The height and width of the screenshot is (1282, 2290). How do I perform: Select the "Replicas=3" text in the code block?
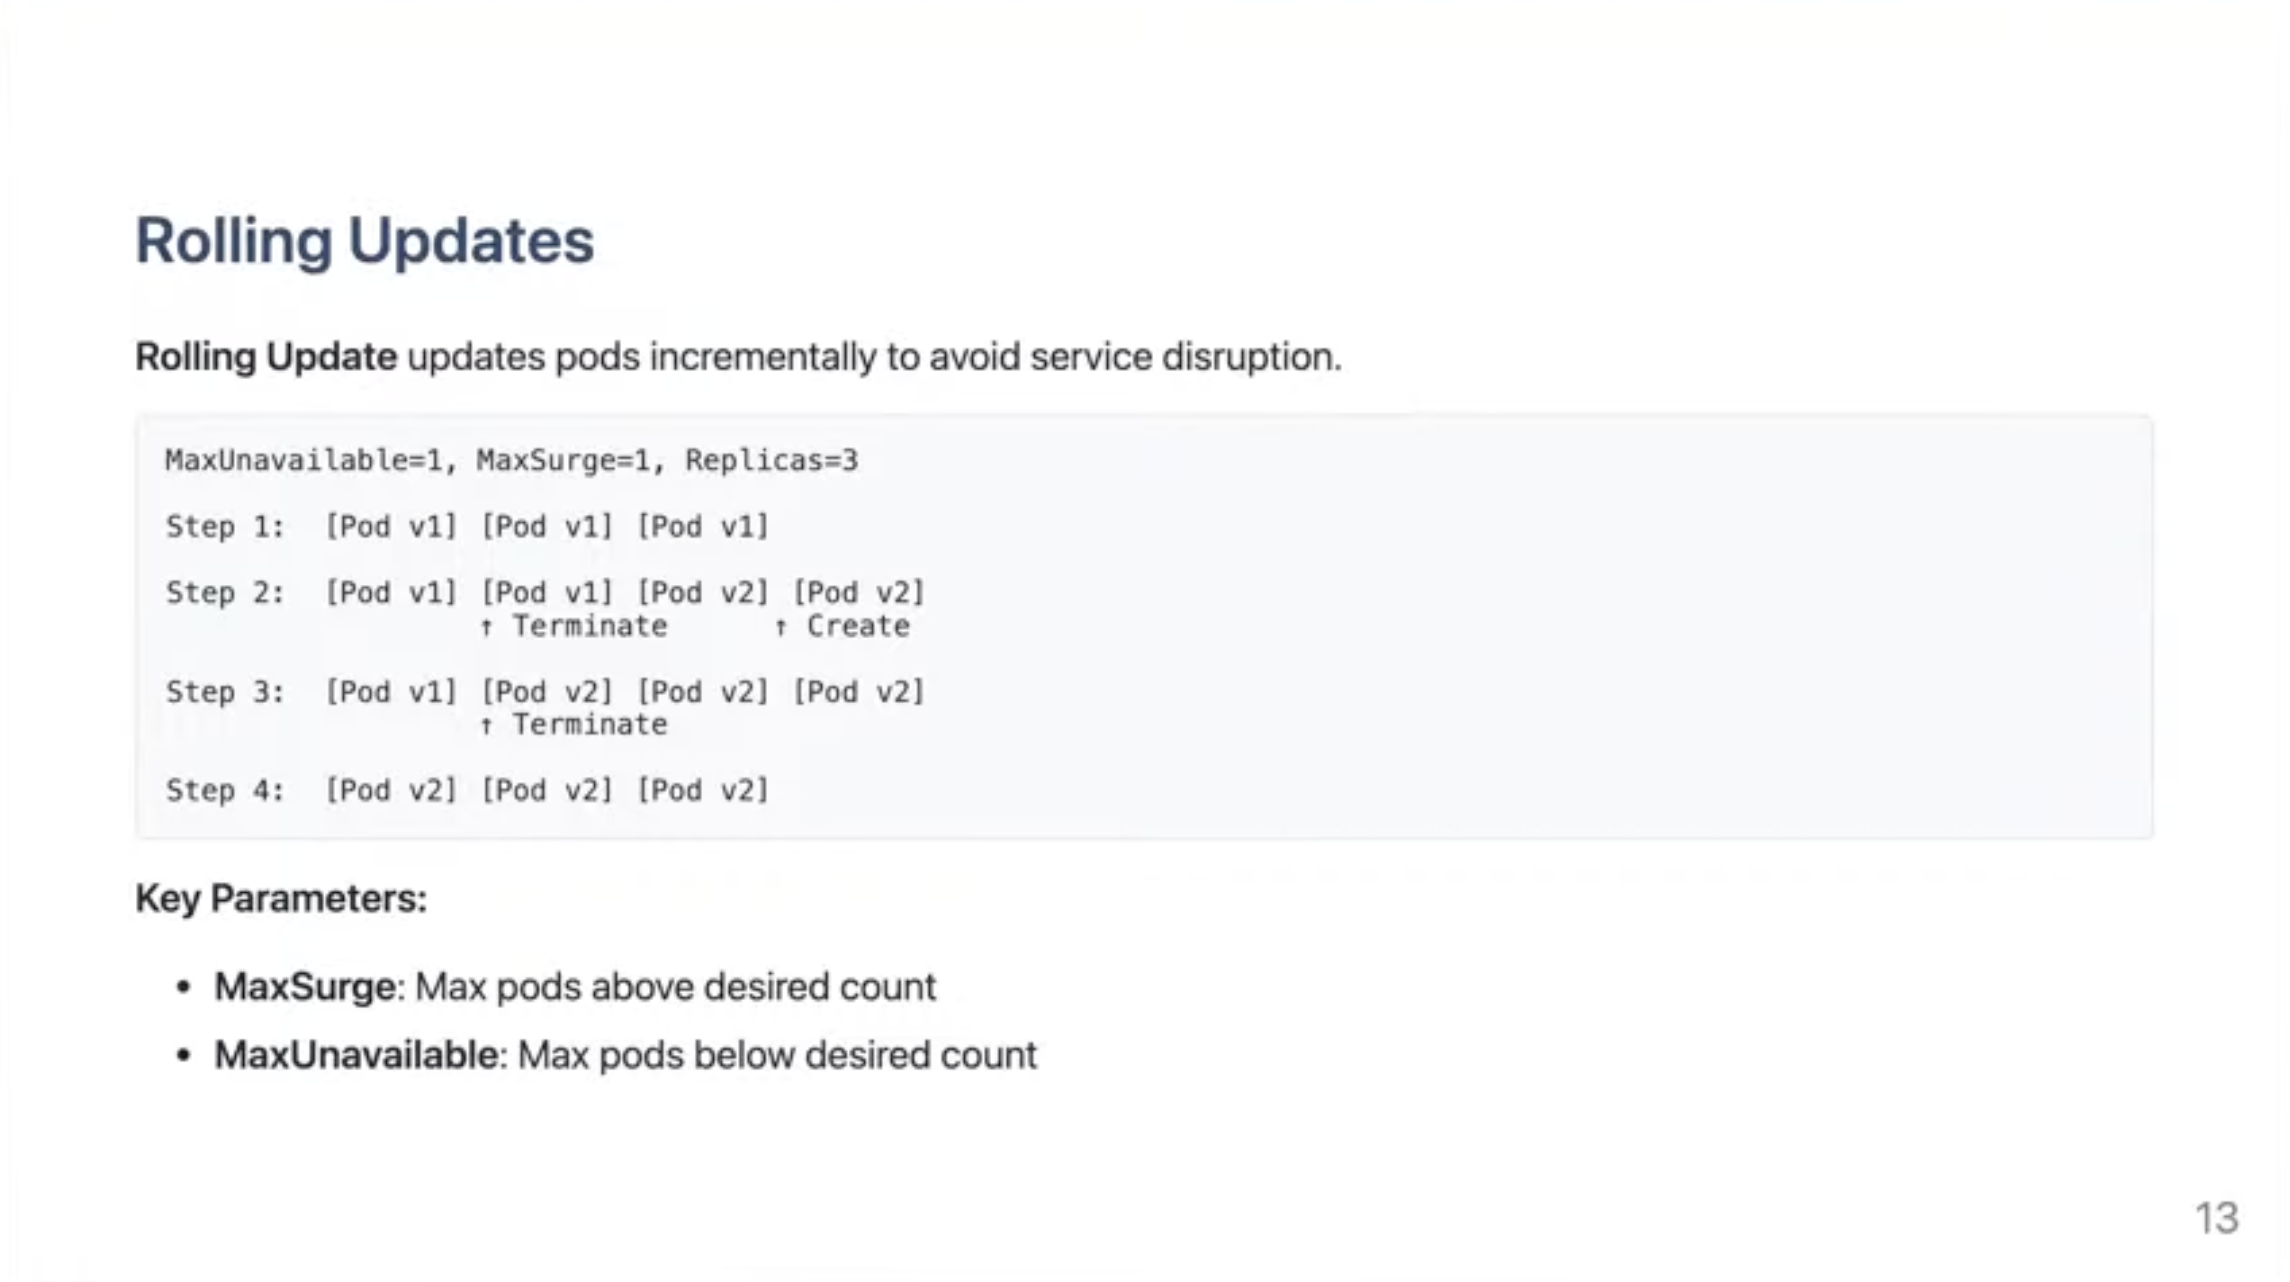click(771, 460)
